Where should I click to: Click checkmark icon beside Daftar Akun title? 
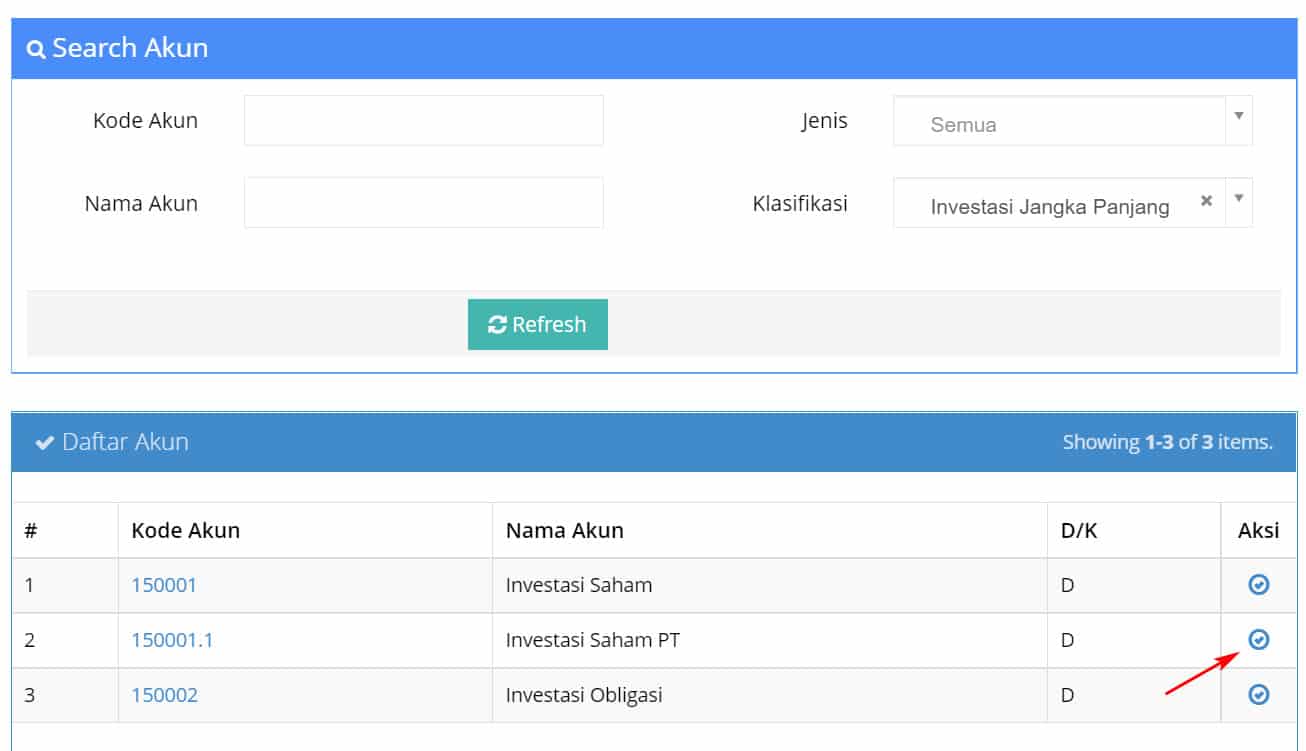point(44,442)
